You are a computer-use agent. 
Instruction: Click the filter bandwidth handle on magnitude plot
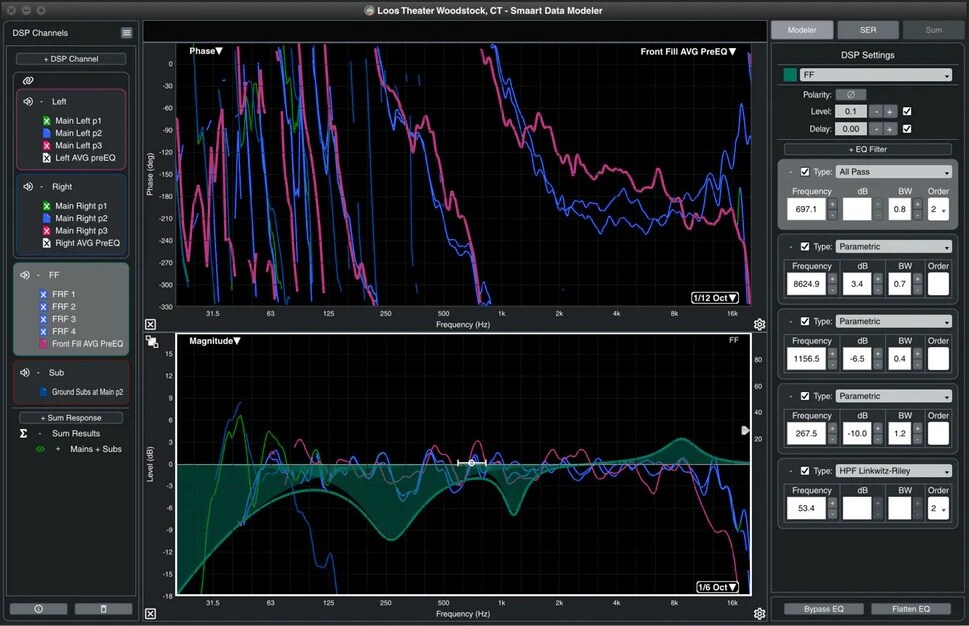click(x=472, y=462)
